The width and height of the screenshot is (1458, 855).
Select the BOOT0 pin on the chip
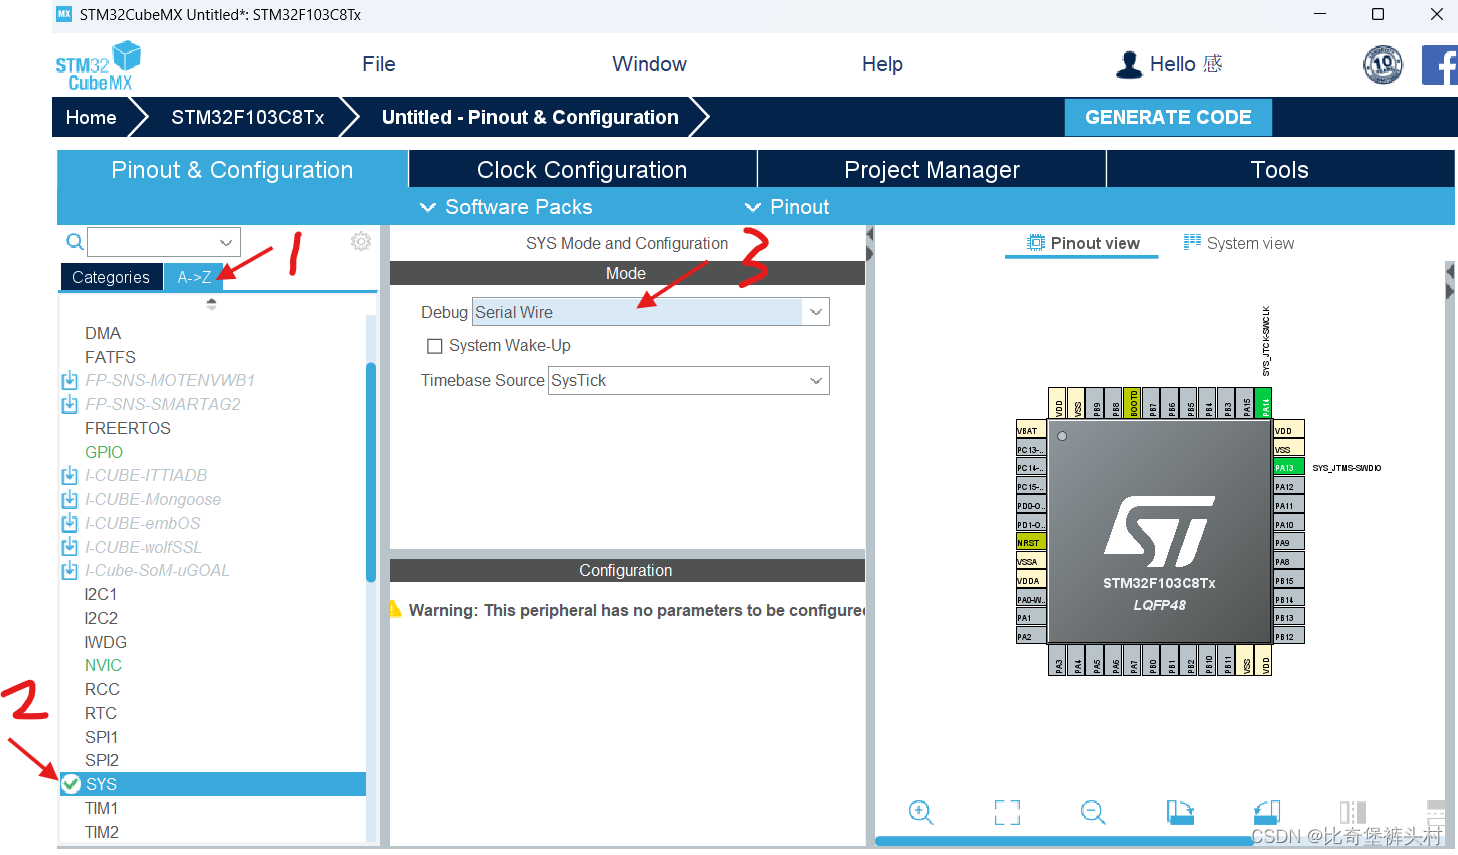pos(1133,402)
